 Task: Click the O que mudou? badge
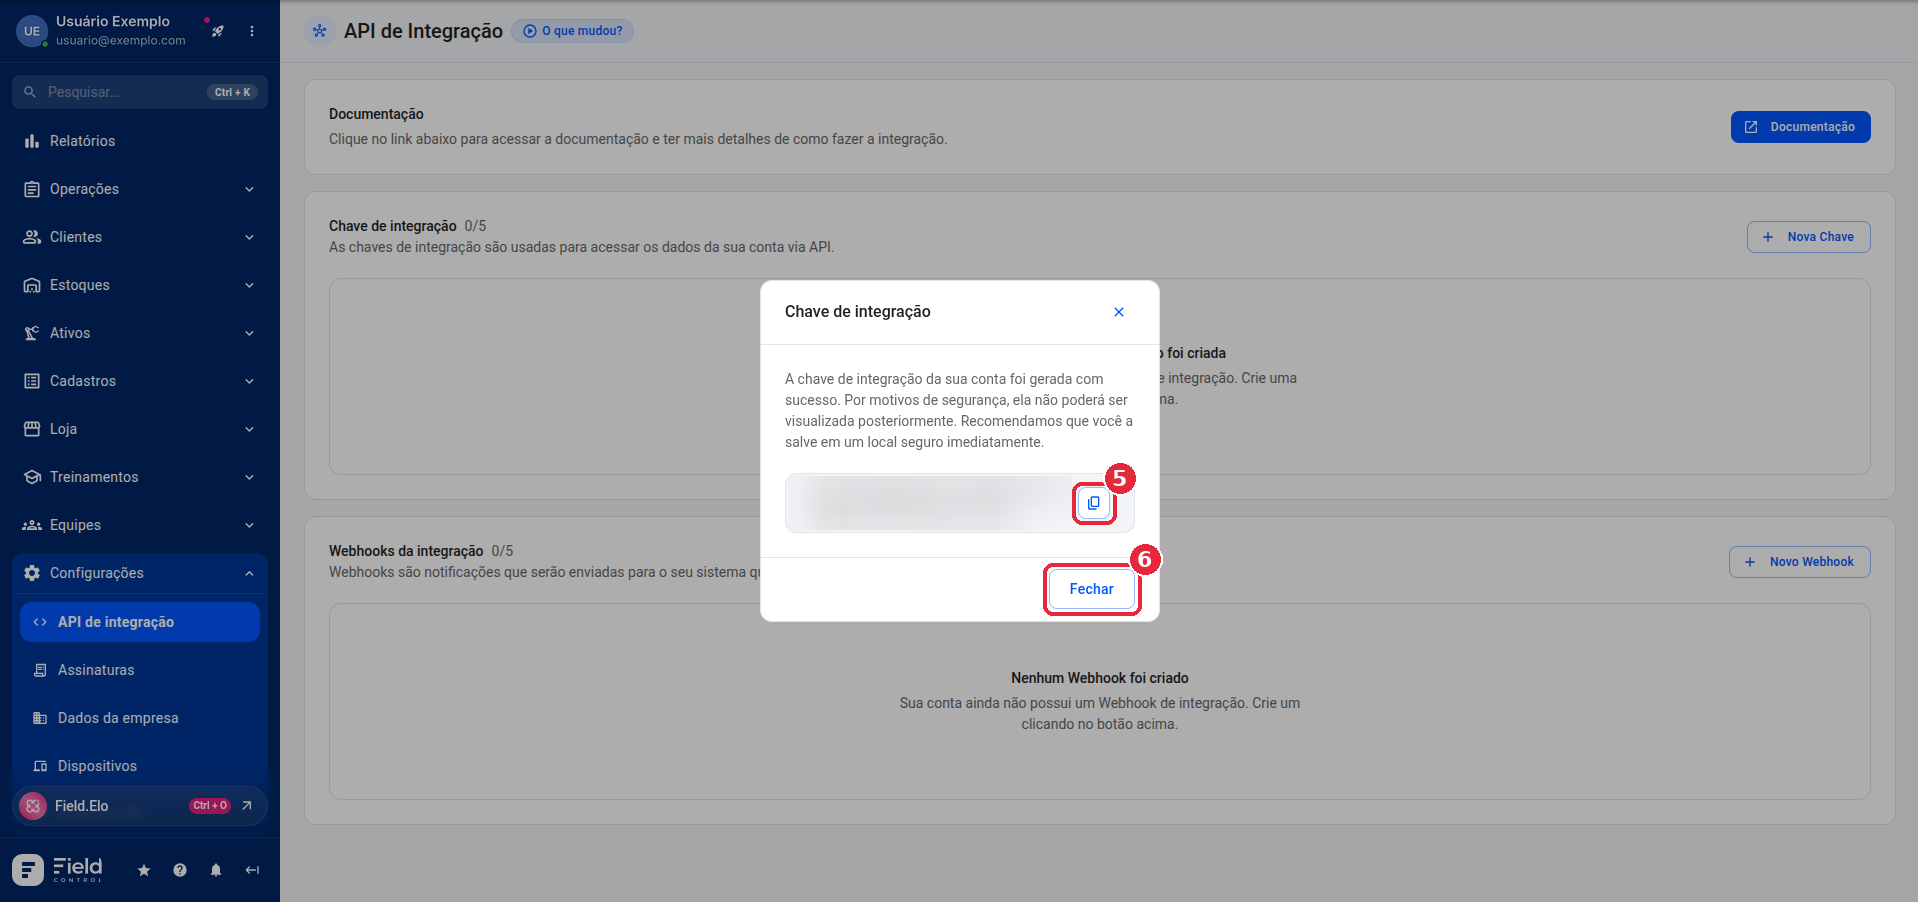point(572,31)
